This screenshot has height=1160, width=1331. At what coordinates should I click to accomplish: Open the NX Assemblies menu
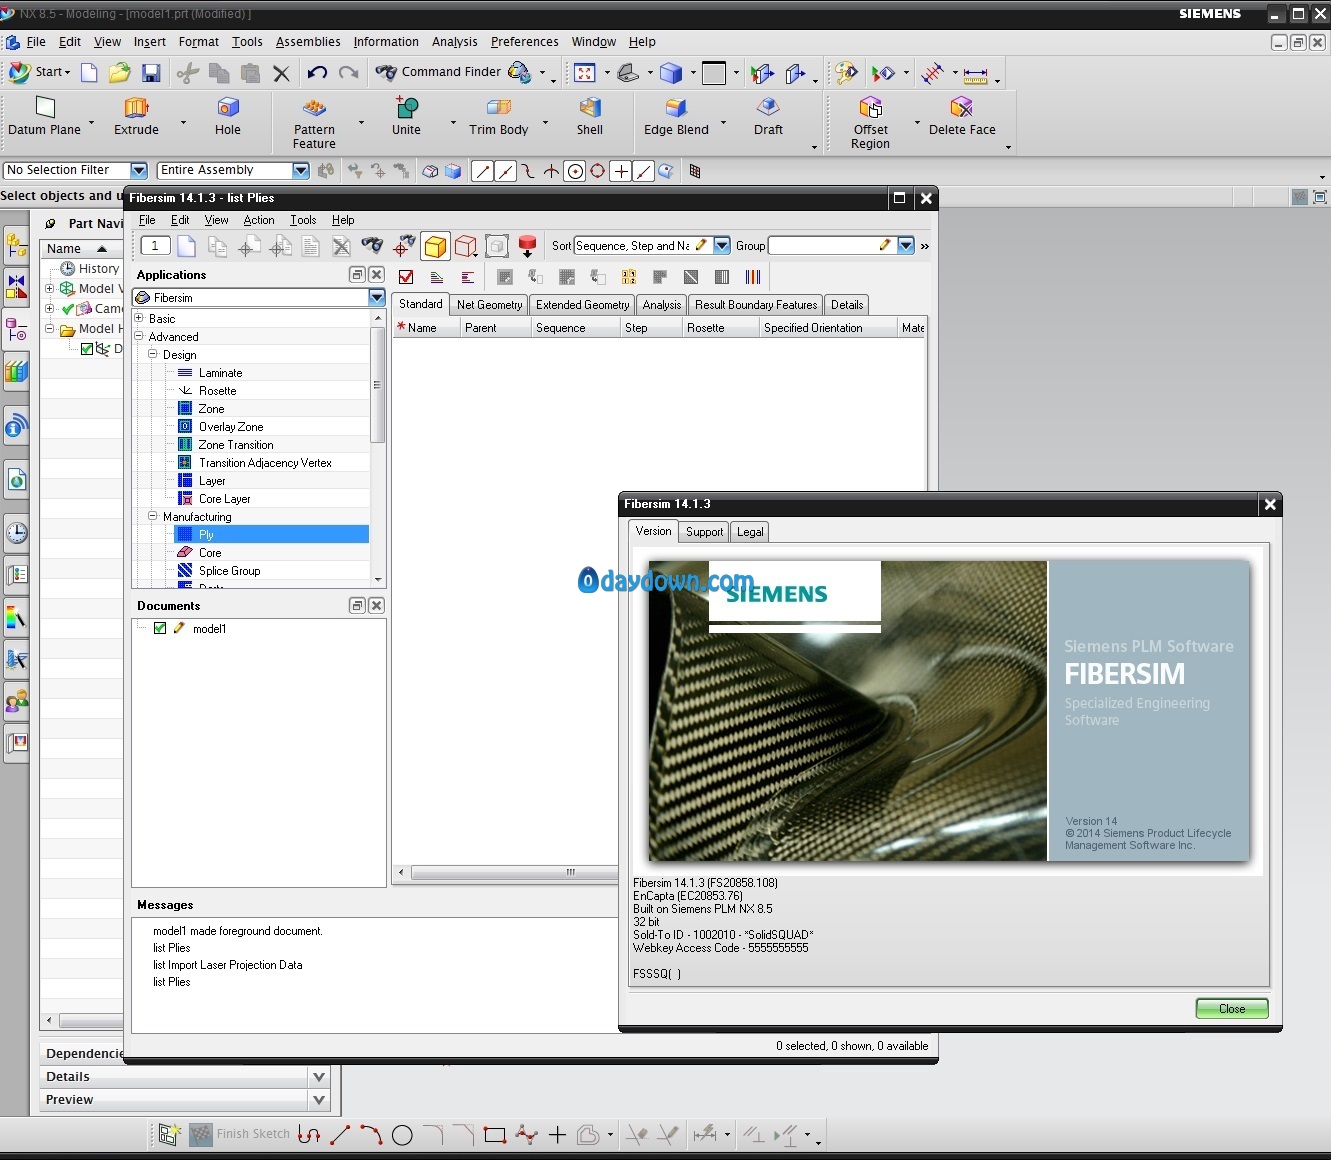(x=308, y=42)
